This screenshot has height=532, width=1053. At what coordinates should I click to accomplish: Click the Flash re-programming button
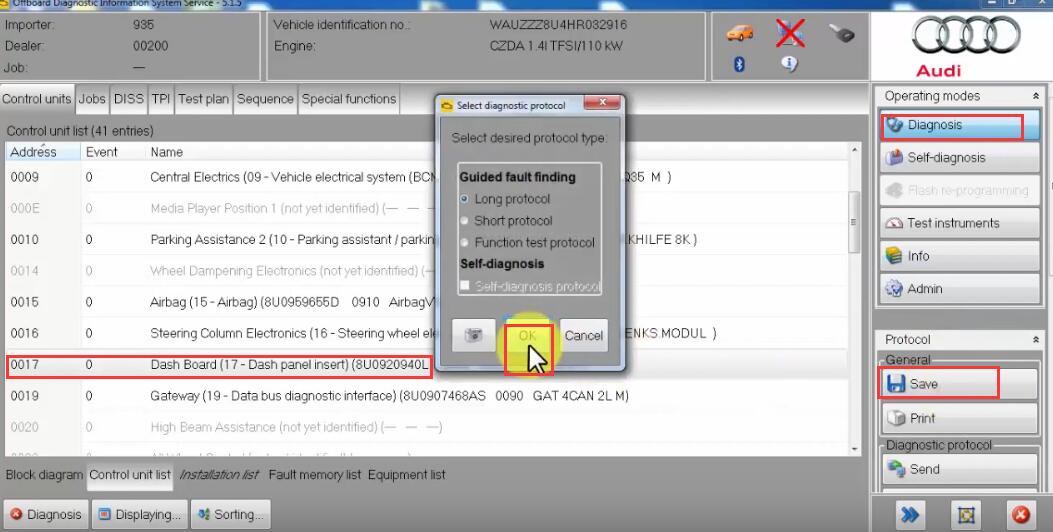point(960,191)
